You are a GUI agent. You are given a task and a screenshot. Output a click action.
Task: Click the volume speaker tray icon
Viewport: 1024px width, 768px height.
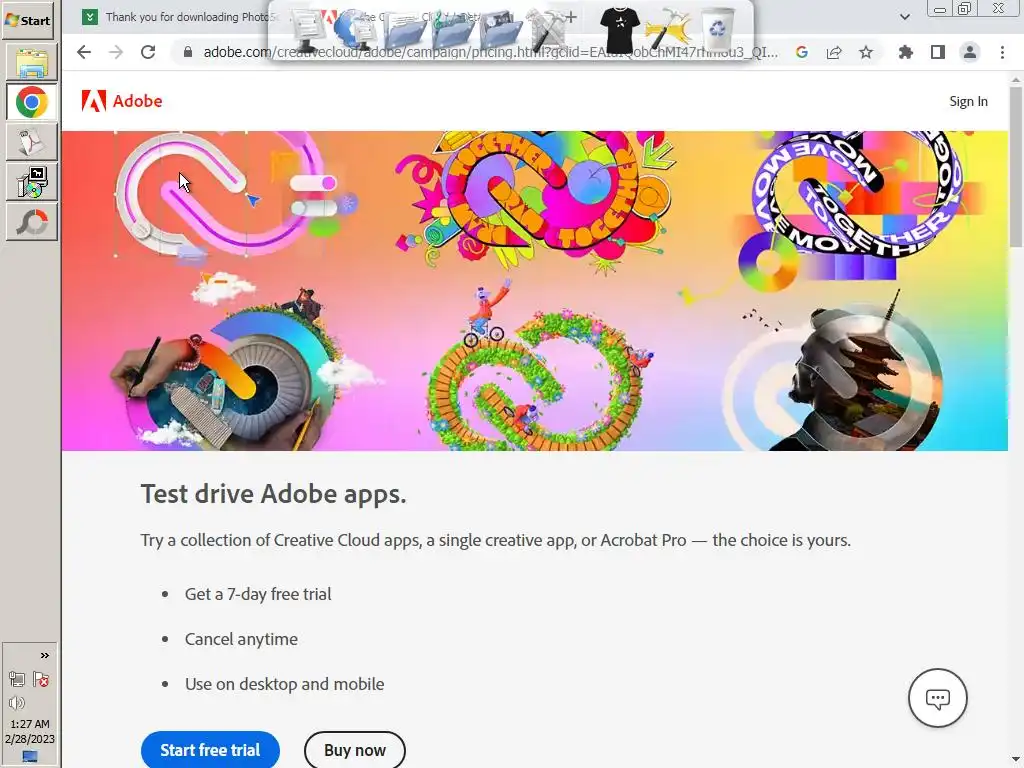point(17,703)
